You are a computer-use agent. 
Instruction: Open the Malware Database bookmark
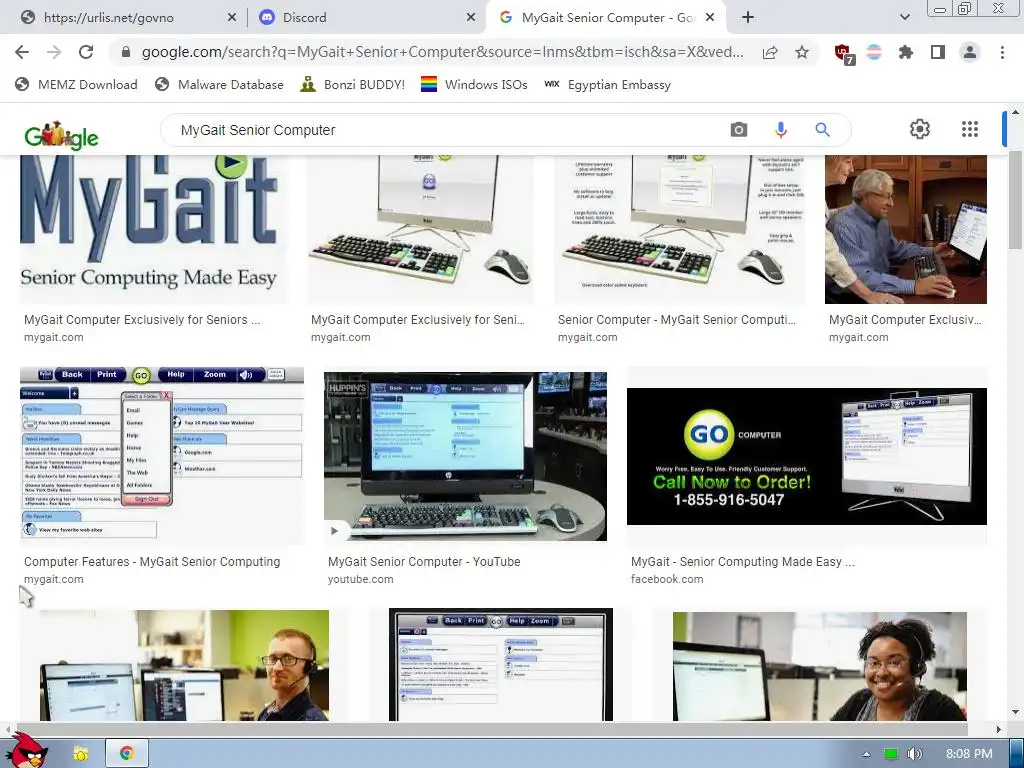pos(219,84)
